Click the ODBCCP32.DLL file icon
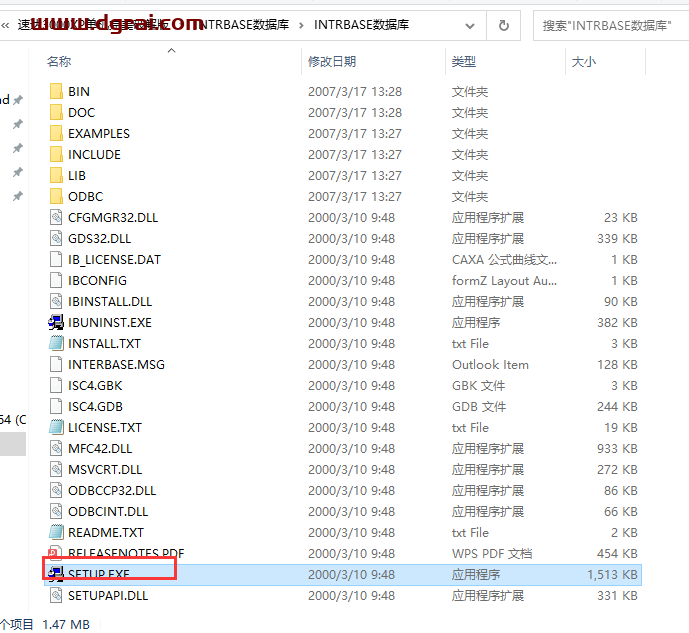 click(x=56, y=491)
